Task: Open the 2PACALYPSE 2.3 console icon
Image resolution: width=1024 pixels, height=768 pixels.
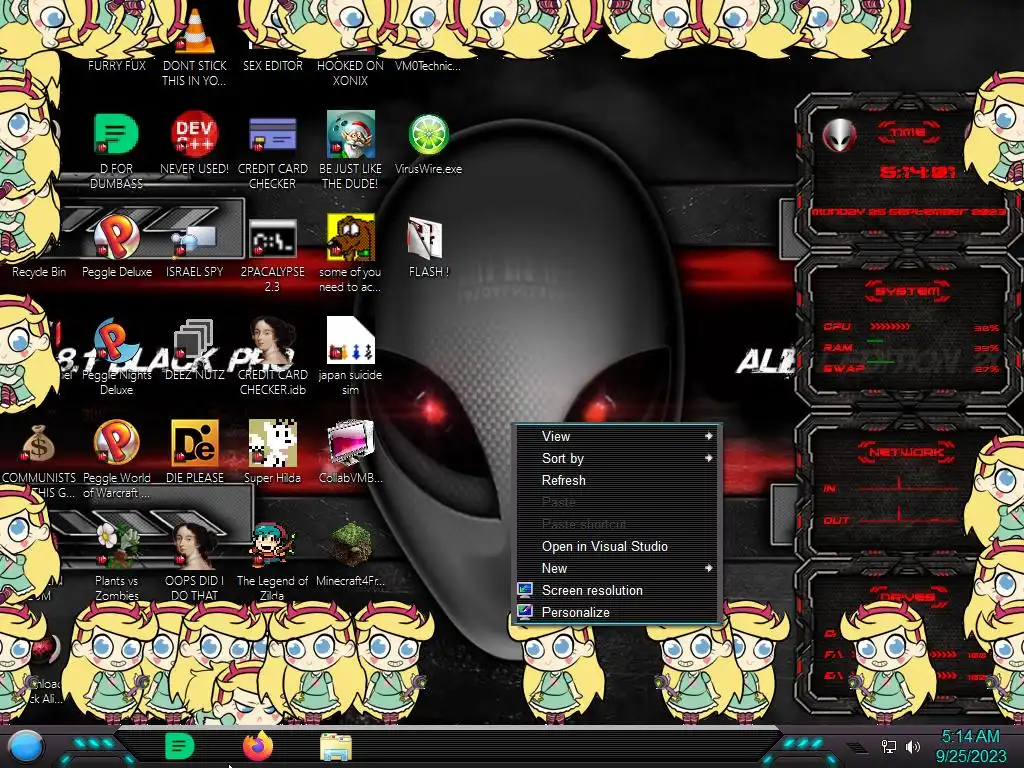Action: (272, 238)
